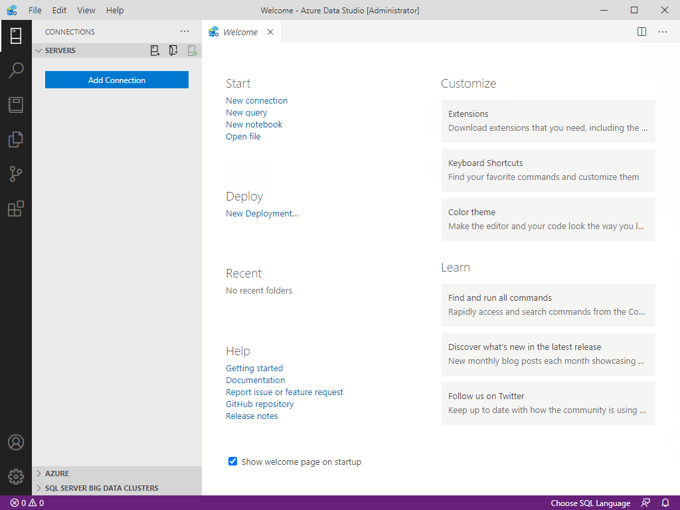
Task: Click the Open file link
Action: pos(243,137)
